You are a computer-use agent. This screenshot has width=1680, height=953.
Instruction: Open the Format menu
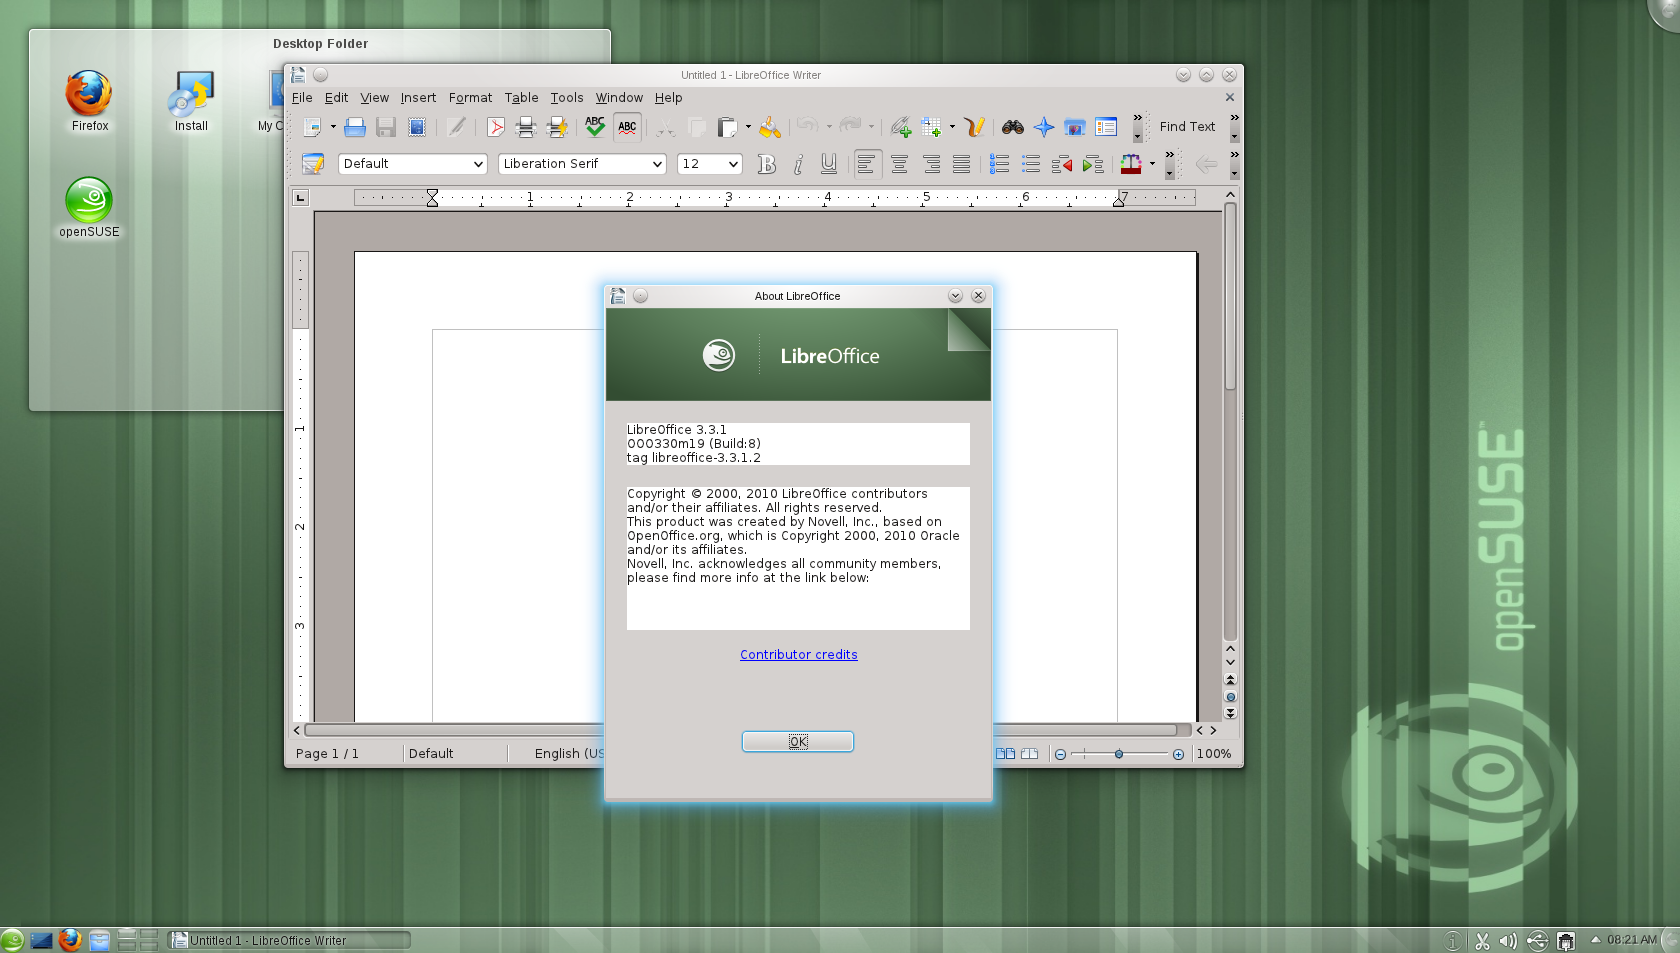click(470, 98)
